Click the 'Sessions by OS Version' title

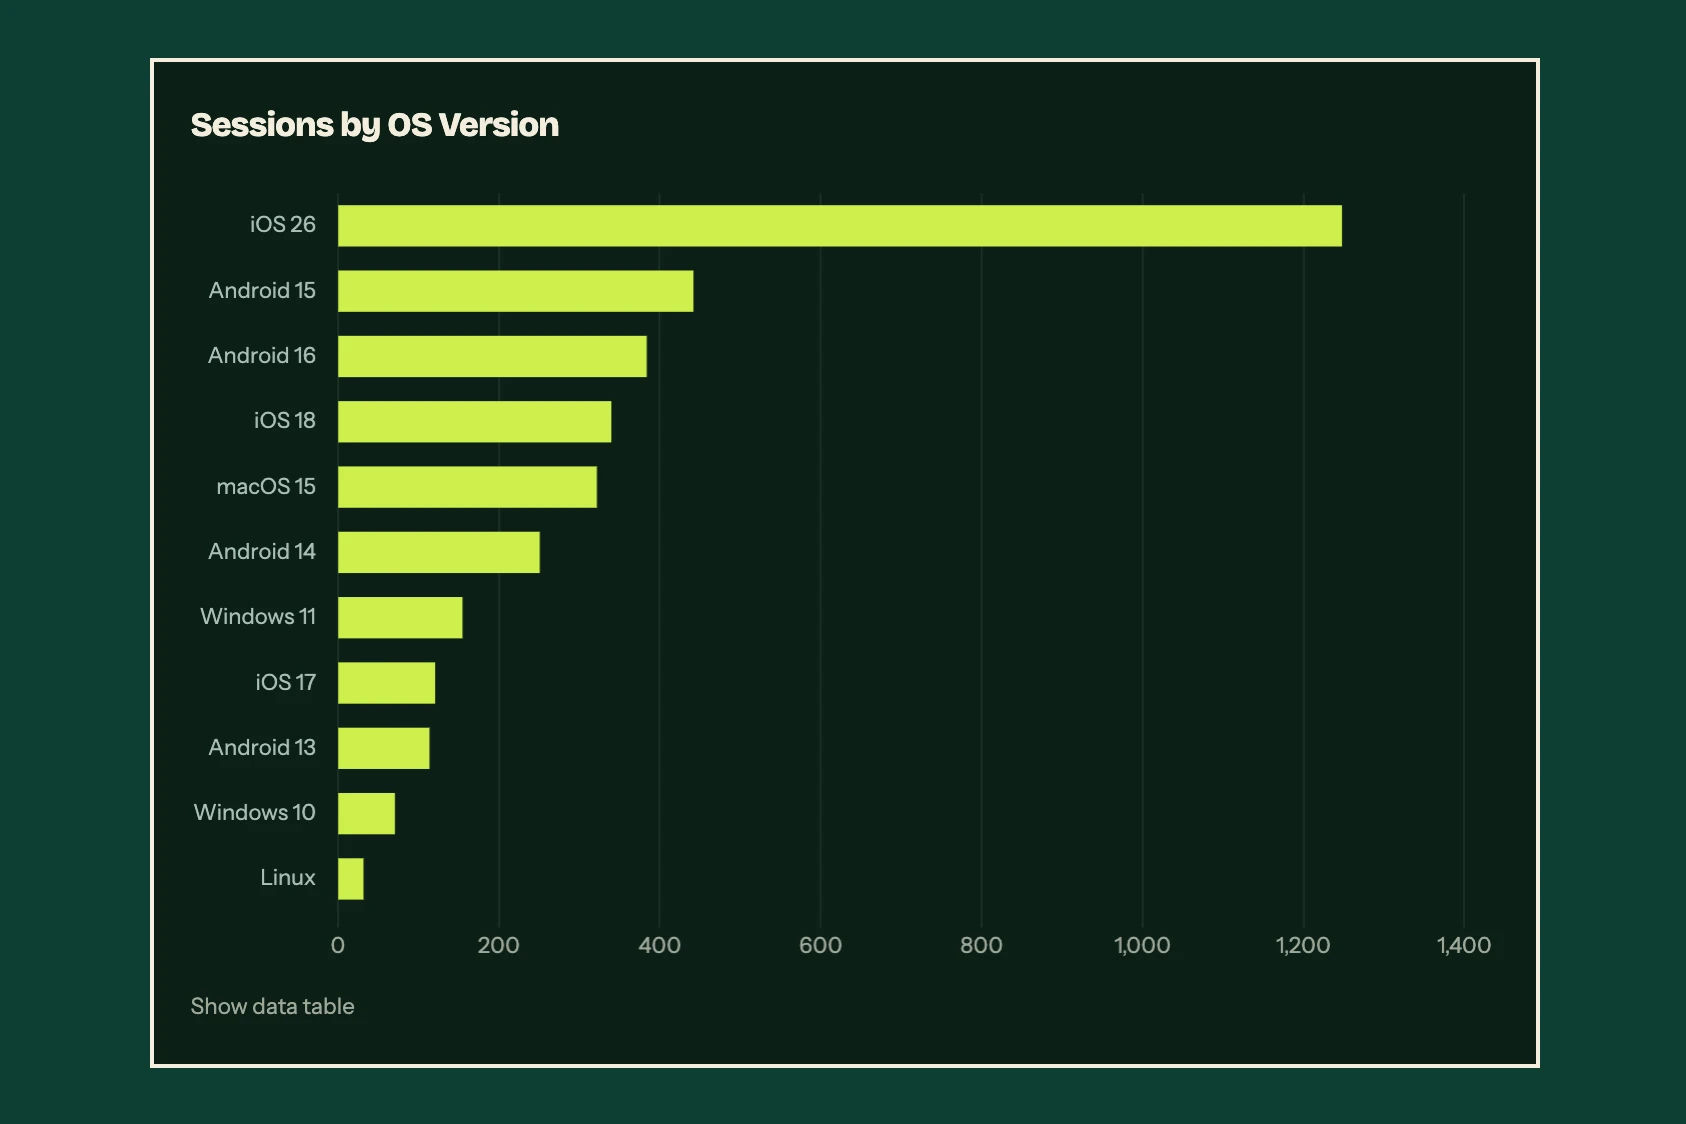pos(375,125)
